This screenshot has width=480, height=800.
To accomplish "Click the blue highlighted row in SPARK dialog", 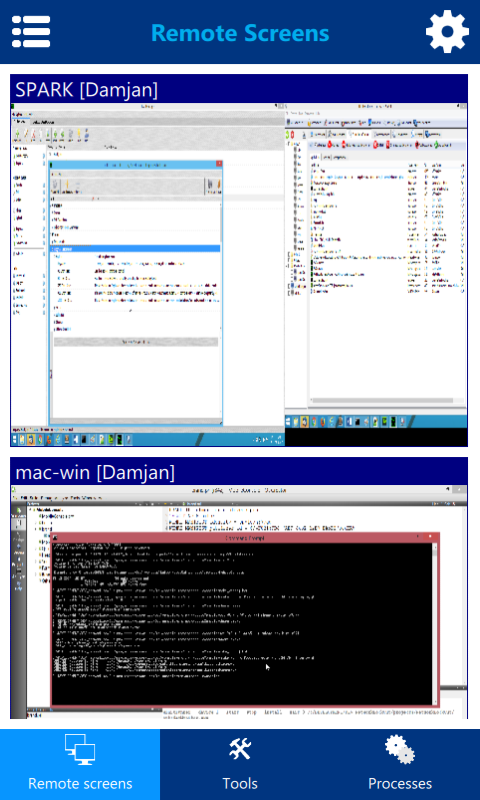I will (136, 248).
